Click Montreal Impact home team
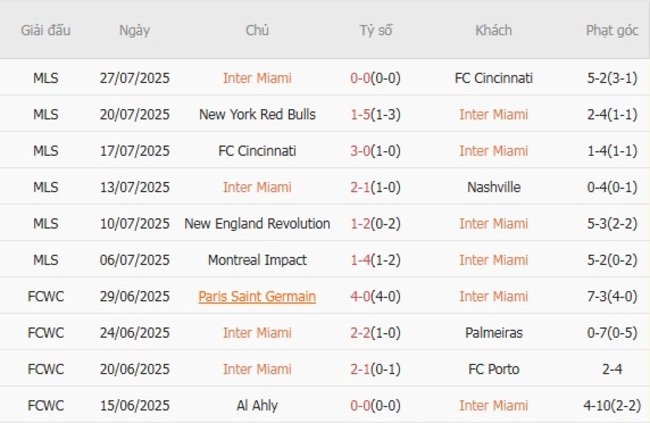650x423 pixels. click(x=257, y=260)
